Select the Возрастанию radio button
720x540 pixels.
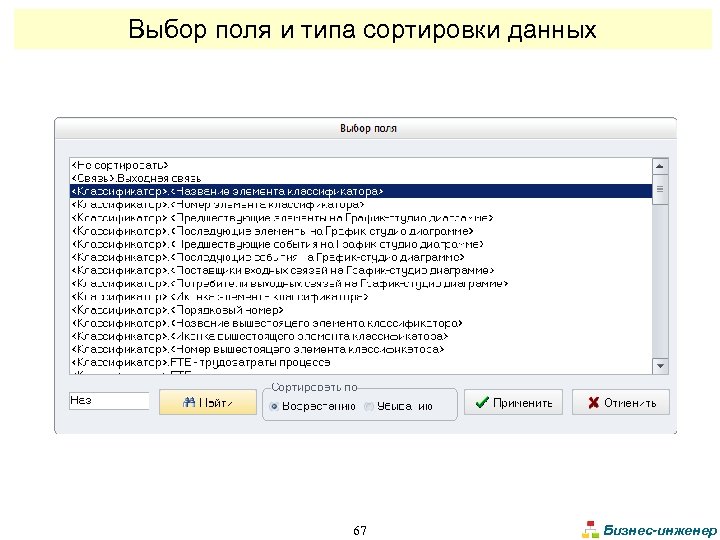(x=274, y=406)
